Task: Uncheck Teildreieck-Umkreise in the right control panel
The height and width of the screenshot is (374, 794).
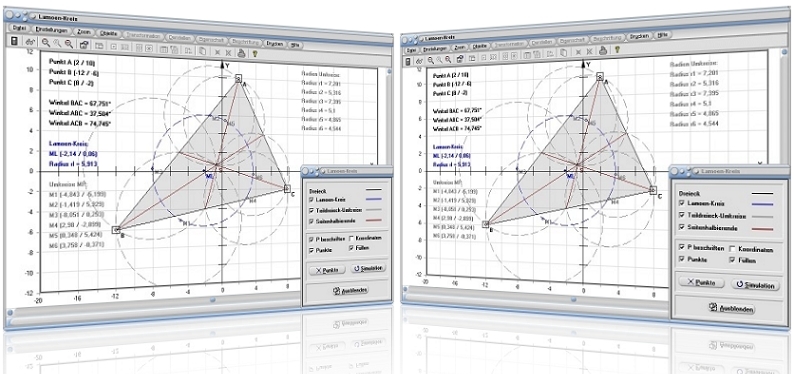Action: [682, 215]
